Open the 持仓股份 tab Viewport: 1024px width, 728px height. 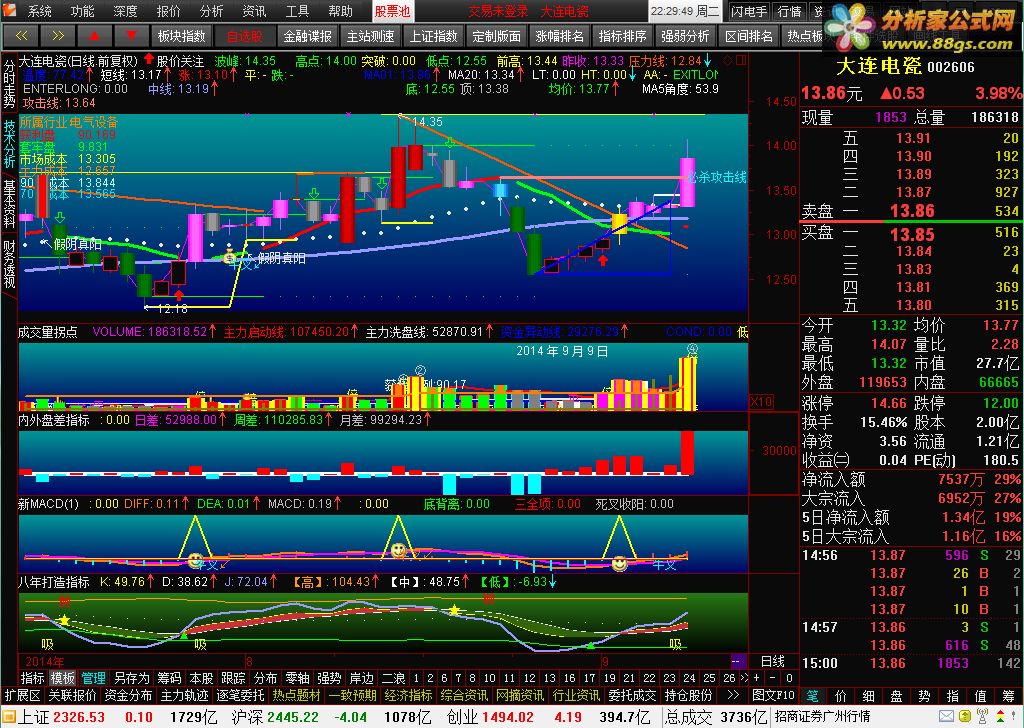[x=688, y=695]
